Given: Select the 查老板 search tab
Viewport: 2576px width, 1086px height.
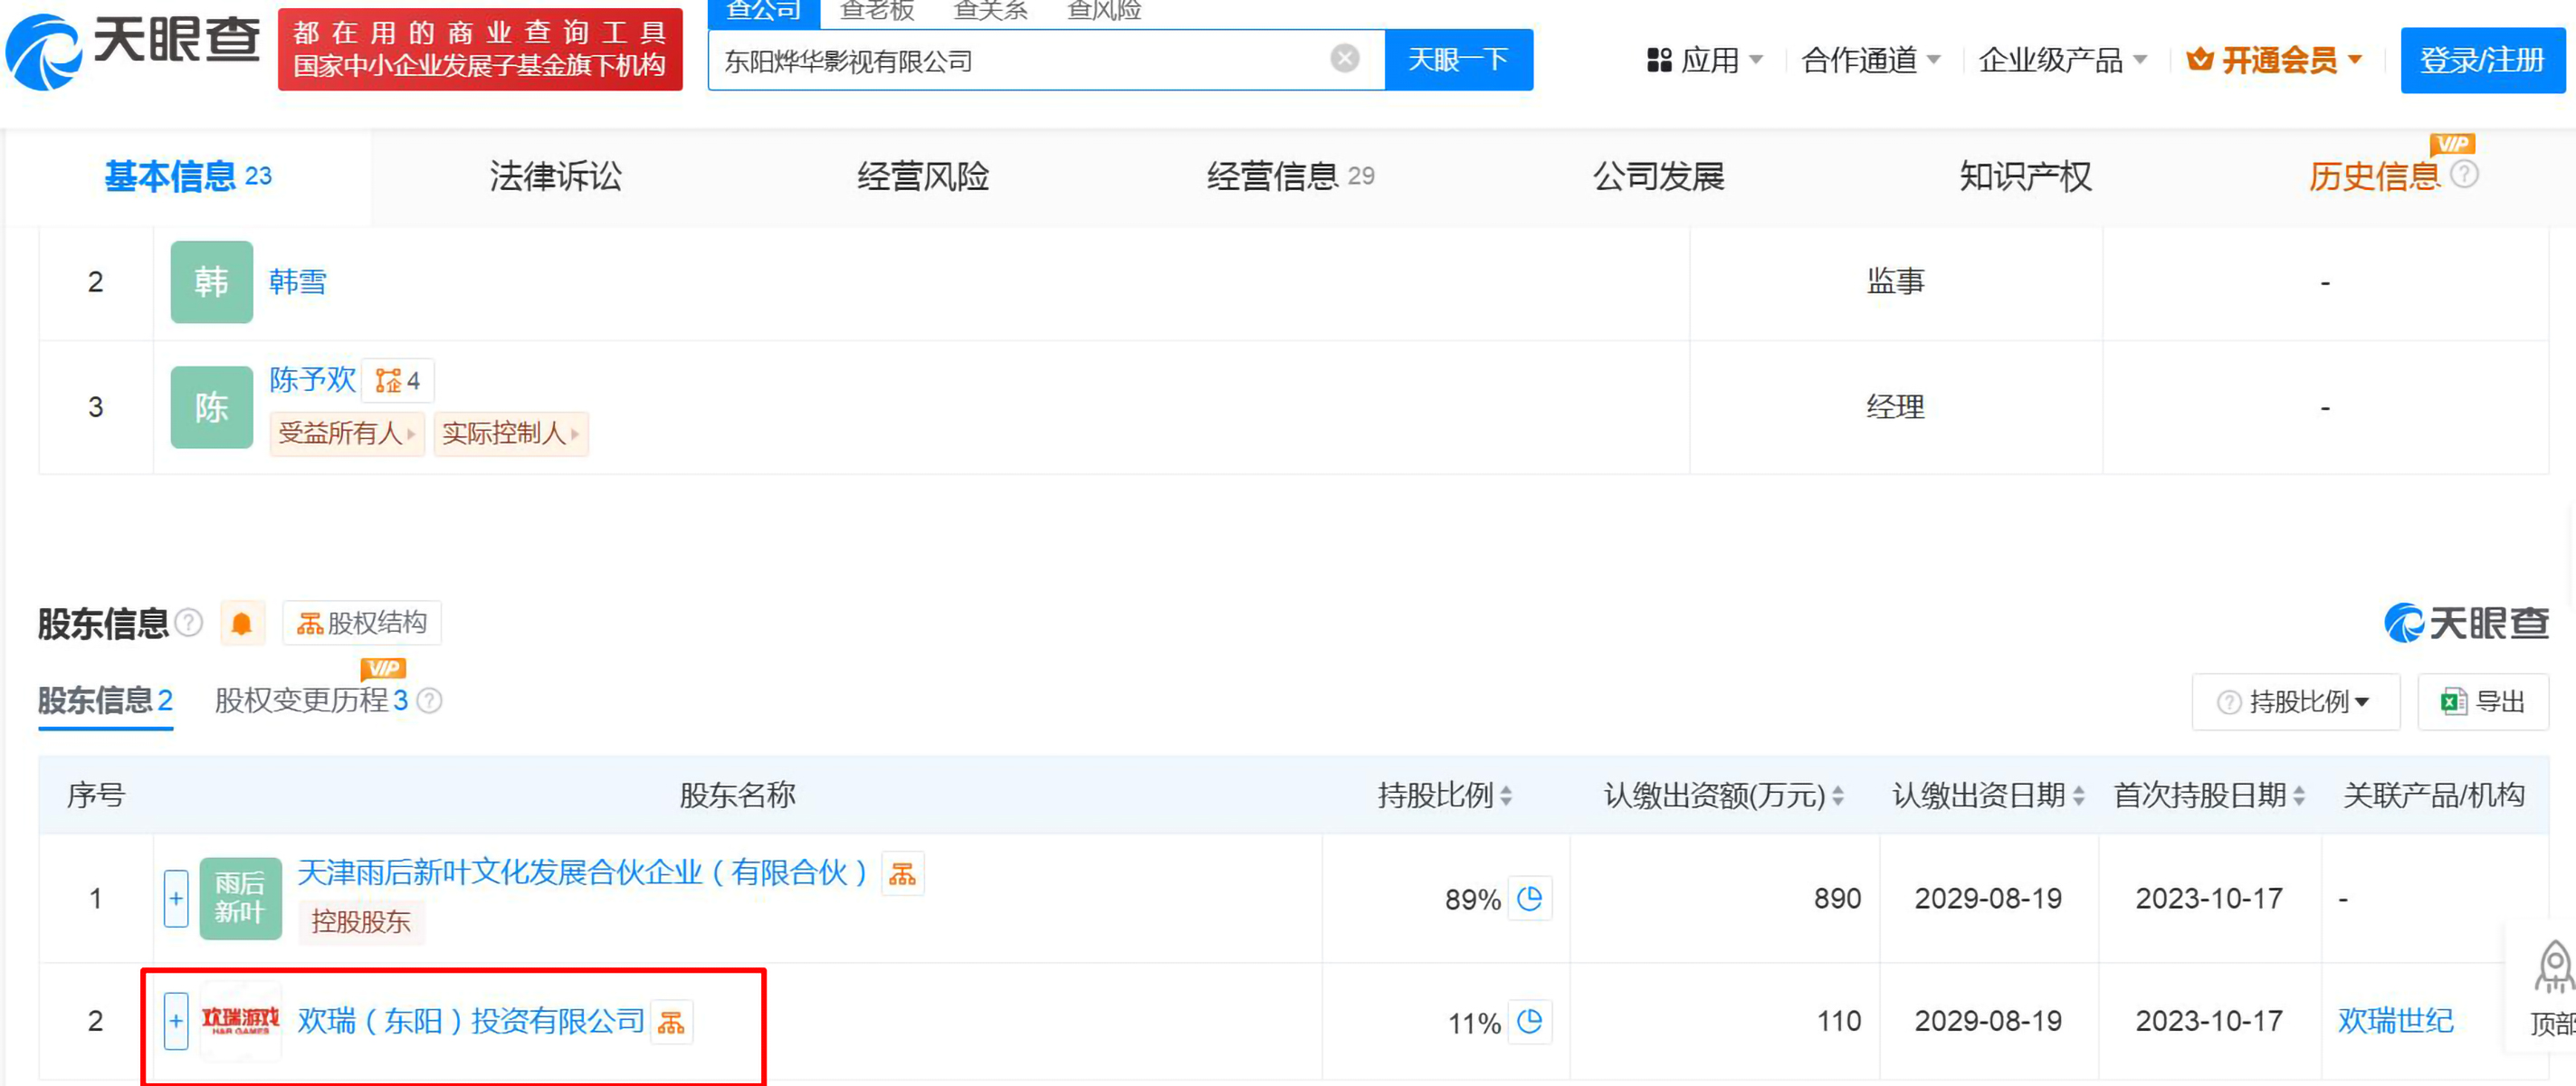Looking at the screenshot, I should (x=877, y=11).
